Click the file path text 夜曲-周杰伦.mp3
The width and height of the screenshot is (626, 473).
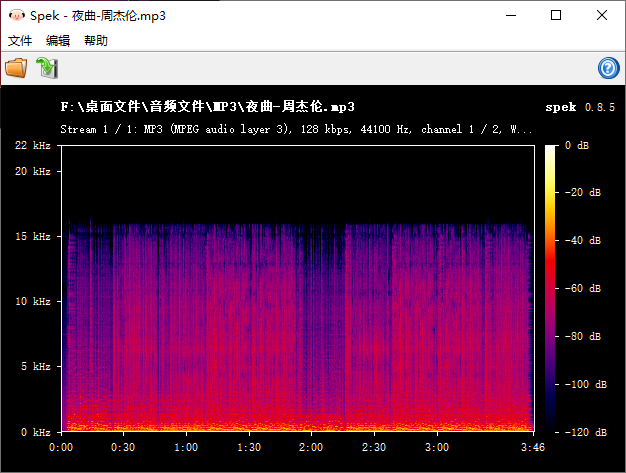tap(300, 107)
